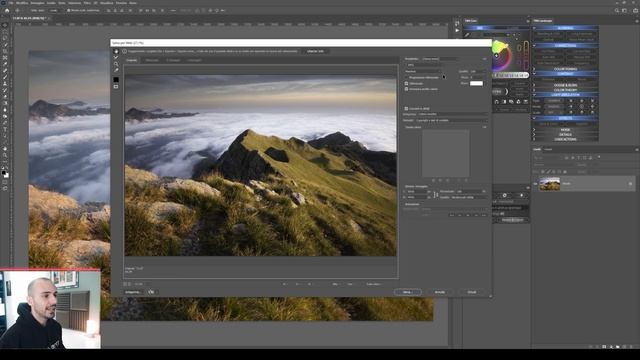The image size is (640, 360).
Task: Select the Type tool in Photoshop's toolbar
Action: click(x=5, y=129)
